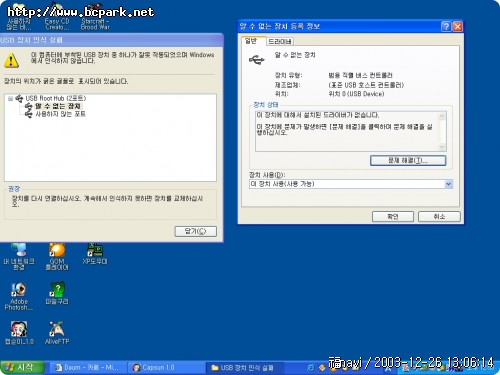The height and width of the screenshot is (375, 500).
Task: Click the 닫기(C) button in USB dialog
Action: tap(196, 231)
